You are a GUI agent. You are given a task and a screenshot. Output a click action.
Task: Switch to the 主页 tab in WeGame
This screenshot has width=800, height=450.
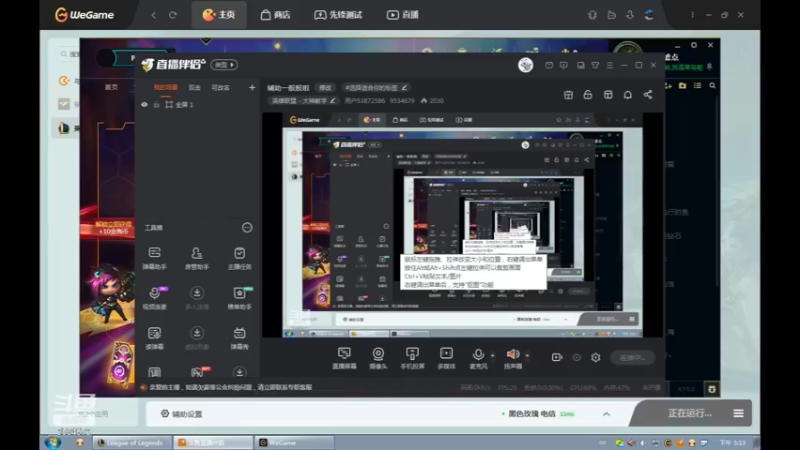coord(219,15)
